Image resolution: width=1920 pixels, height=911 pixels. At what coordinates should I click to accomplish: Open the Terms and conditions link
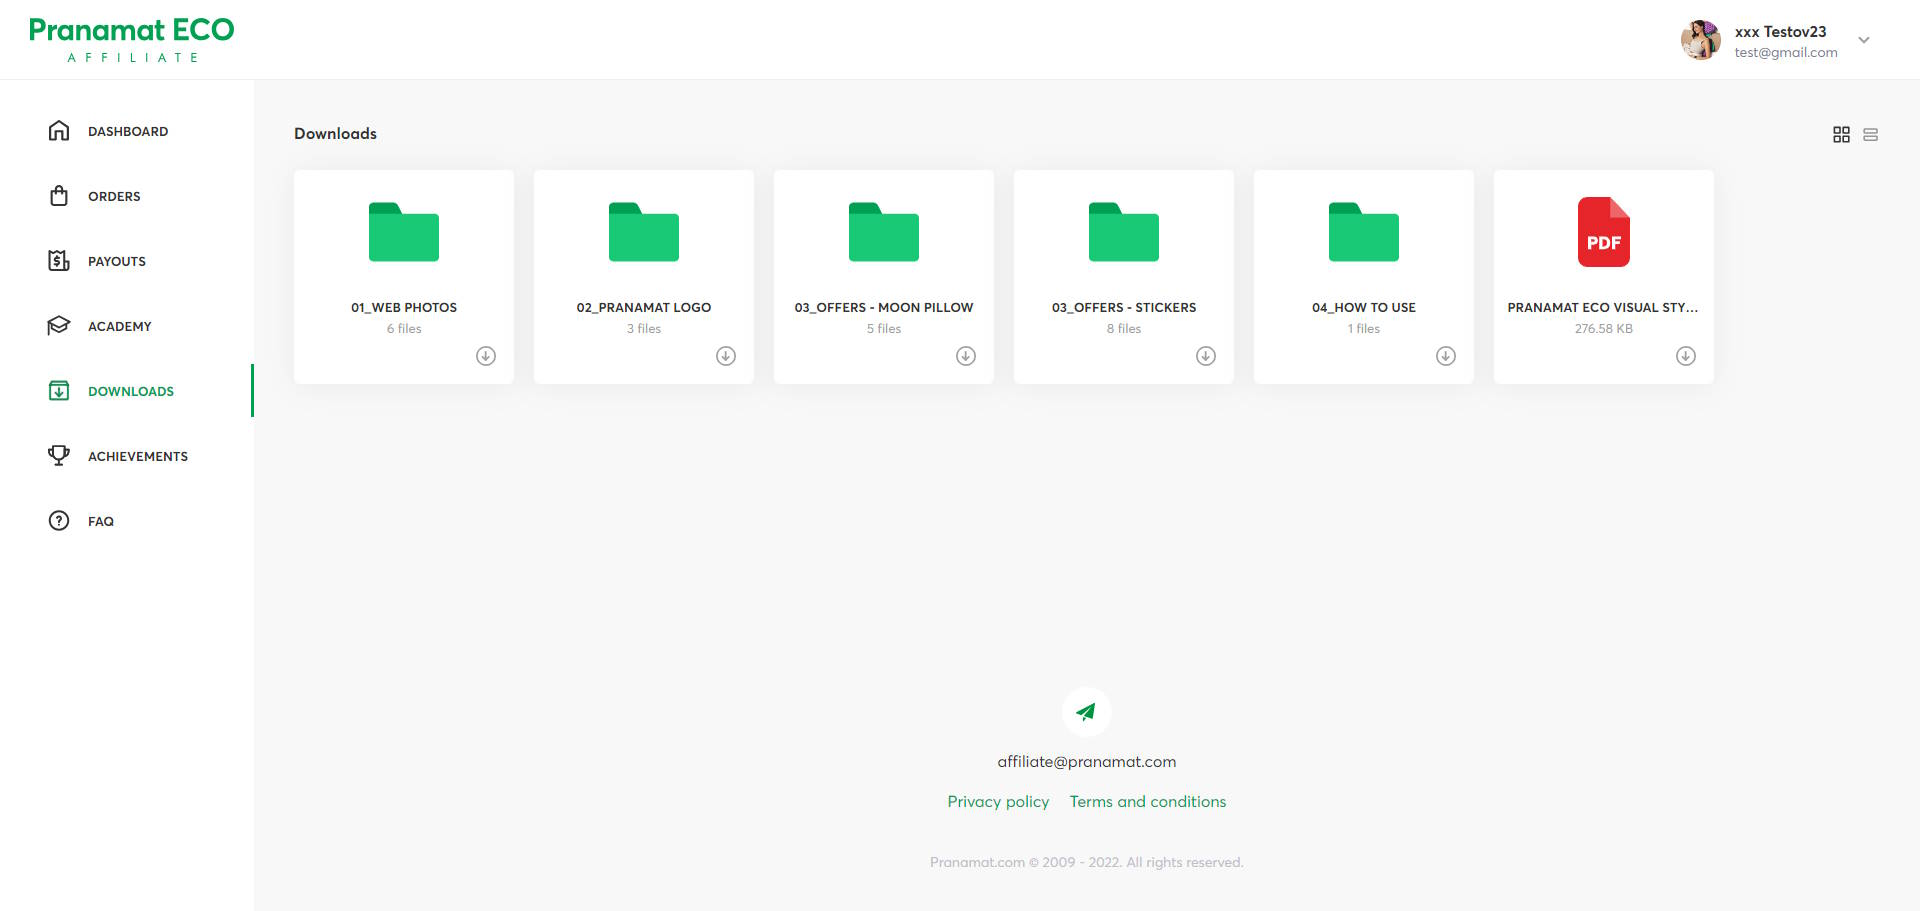1147,802
